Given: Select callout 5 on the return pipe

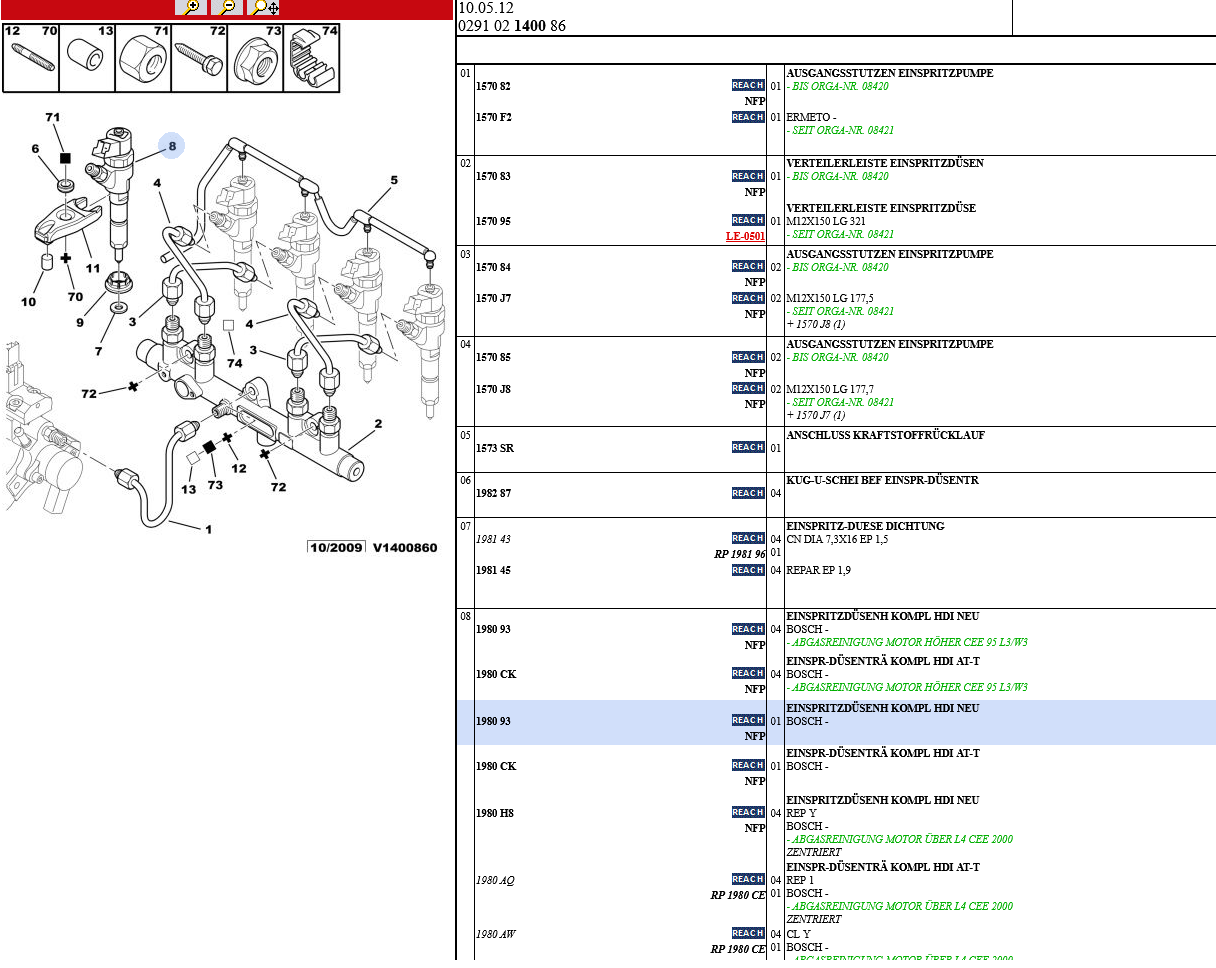Looking at the screenshot, I should pos(394,180).
